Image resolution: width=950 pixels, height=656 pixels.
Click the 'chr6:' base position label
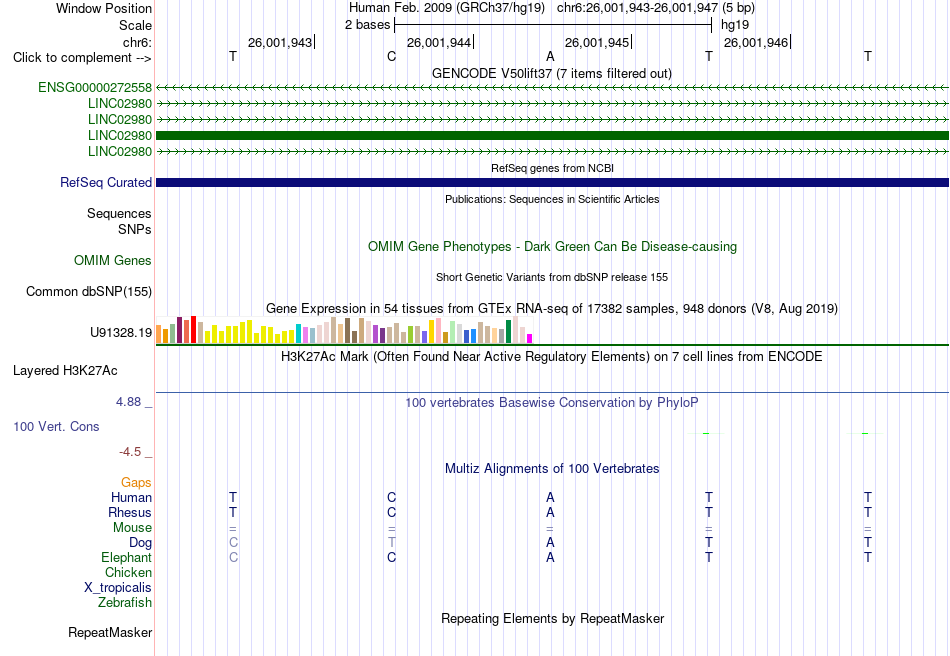138,42
